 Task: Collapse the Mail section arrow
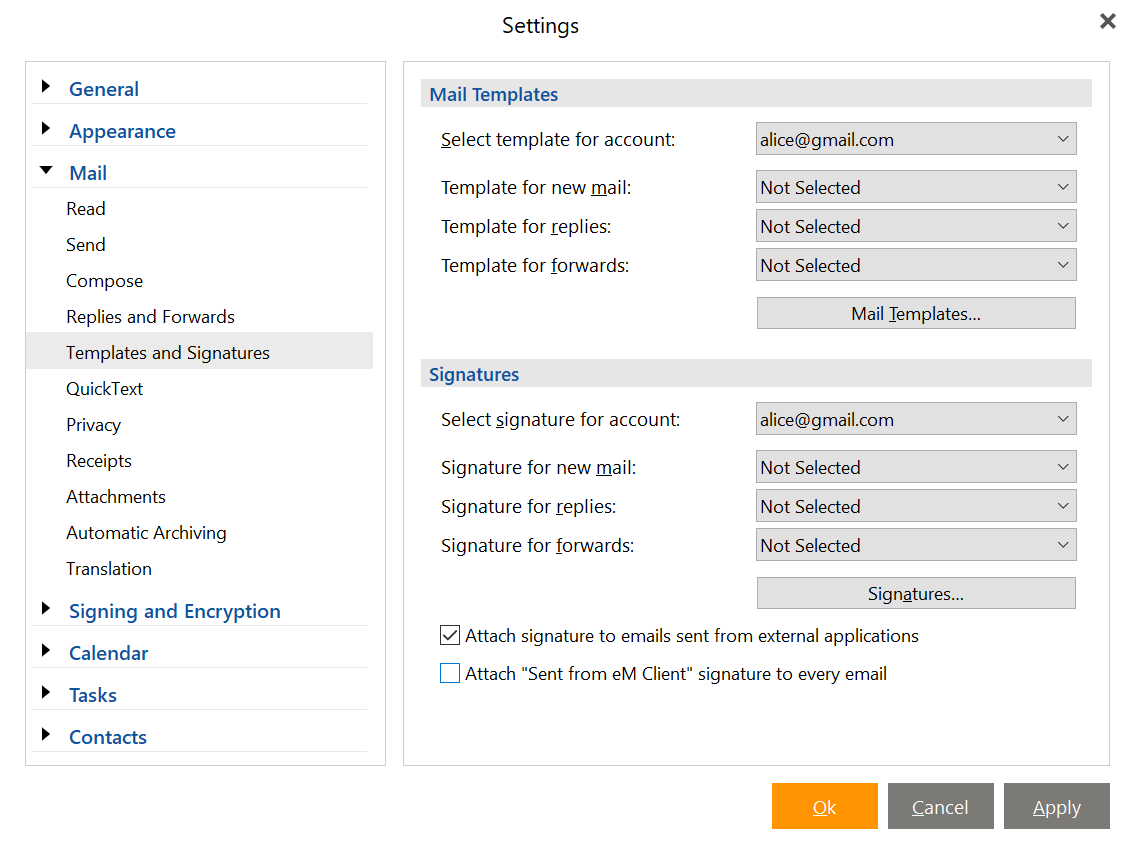click(46, 170)
